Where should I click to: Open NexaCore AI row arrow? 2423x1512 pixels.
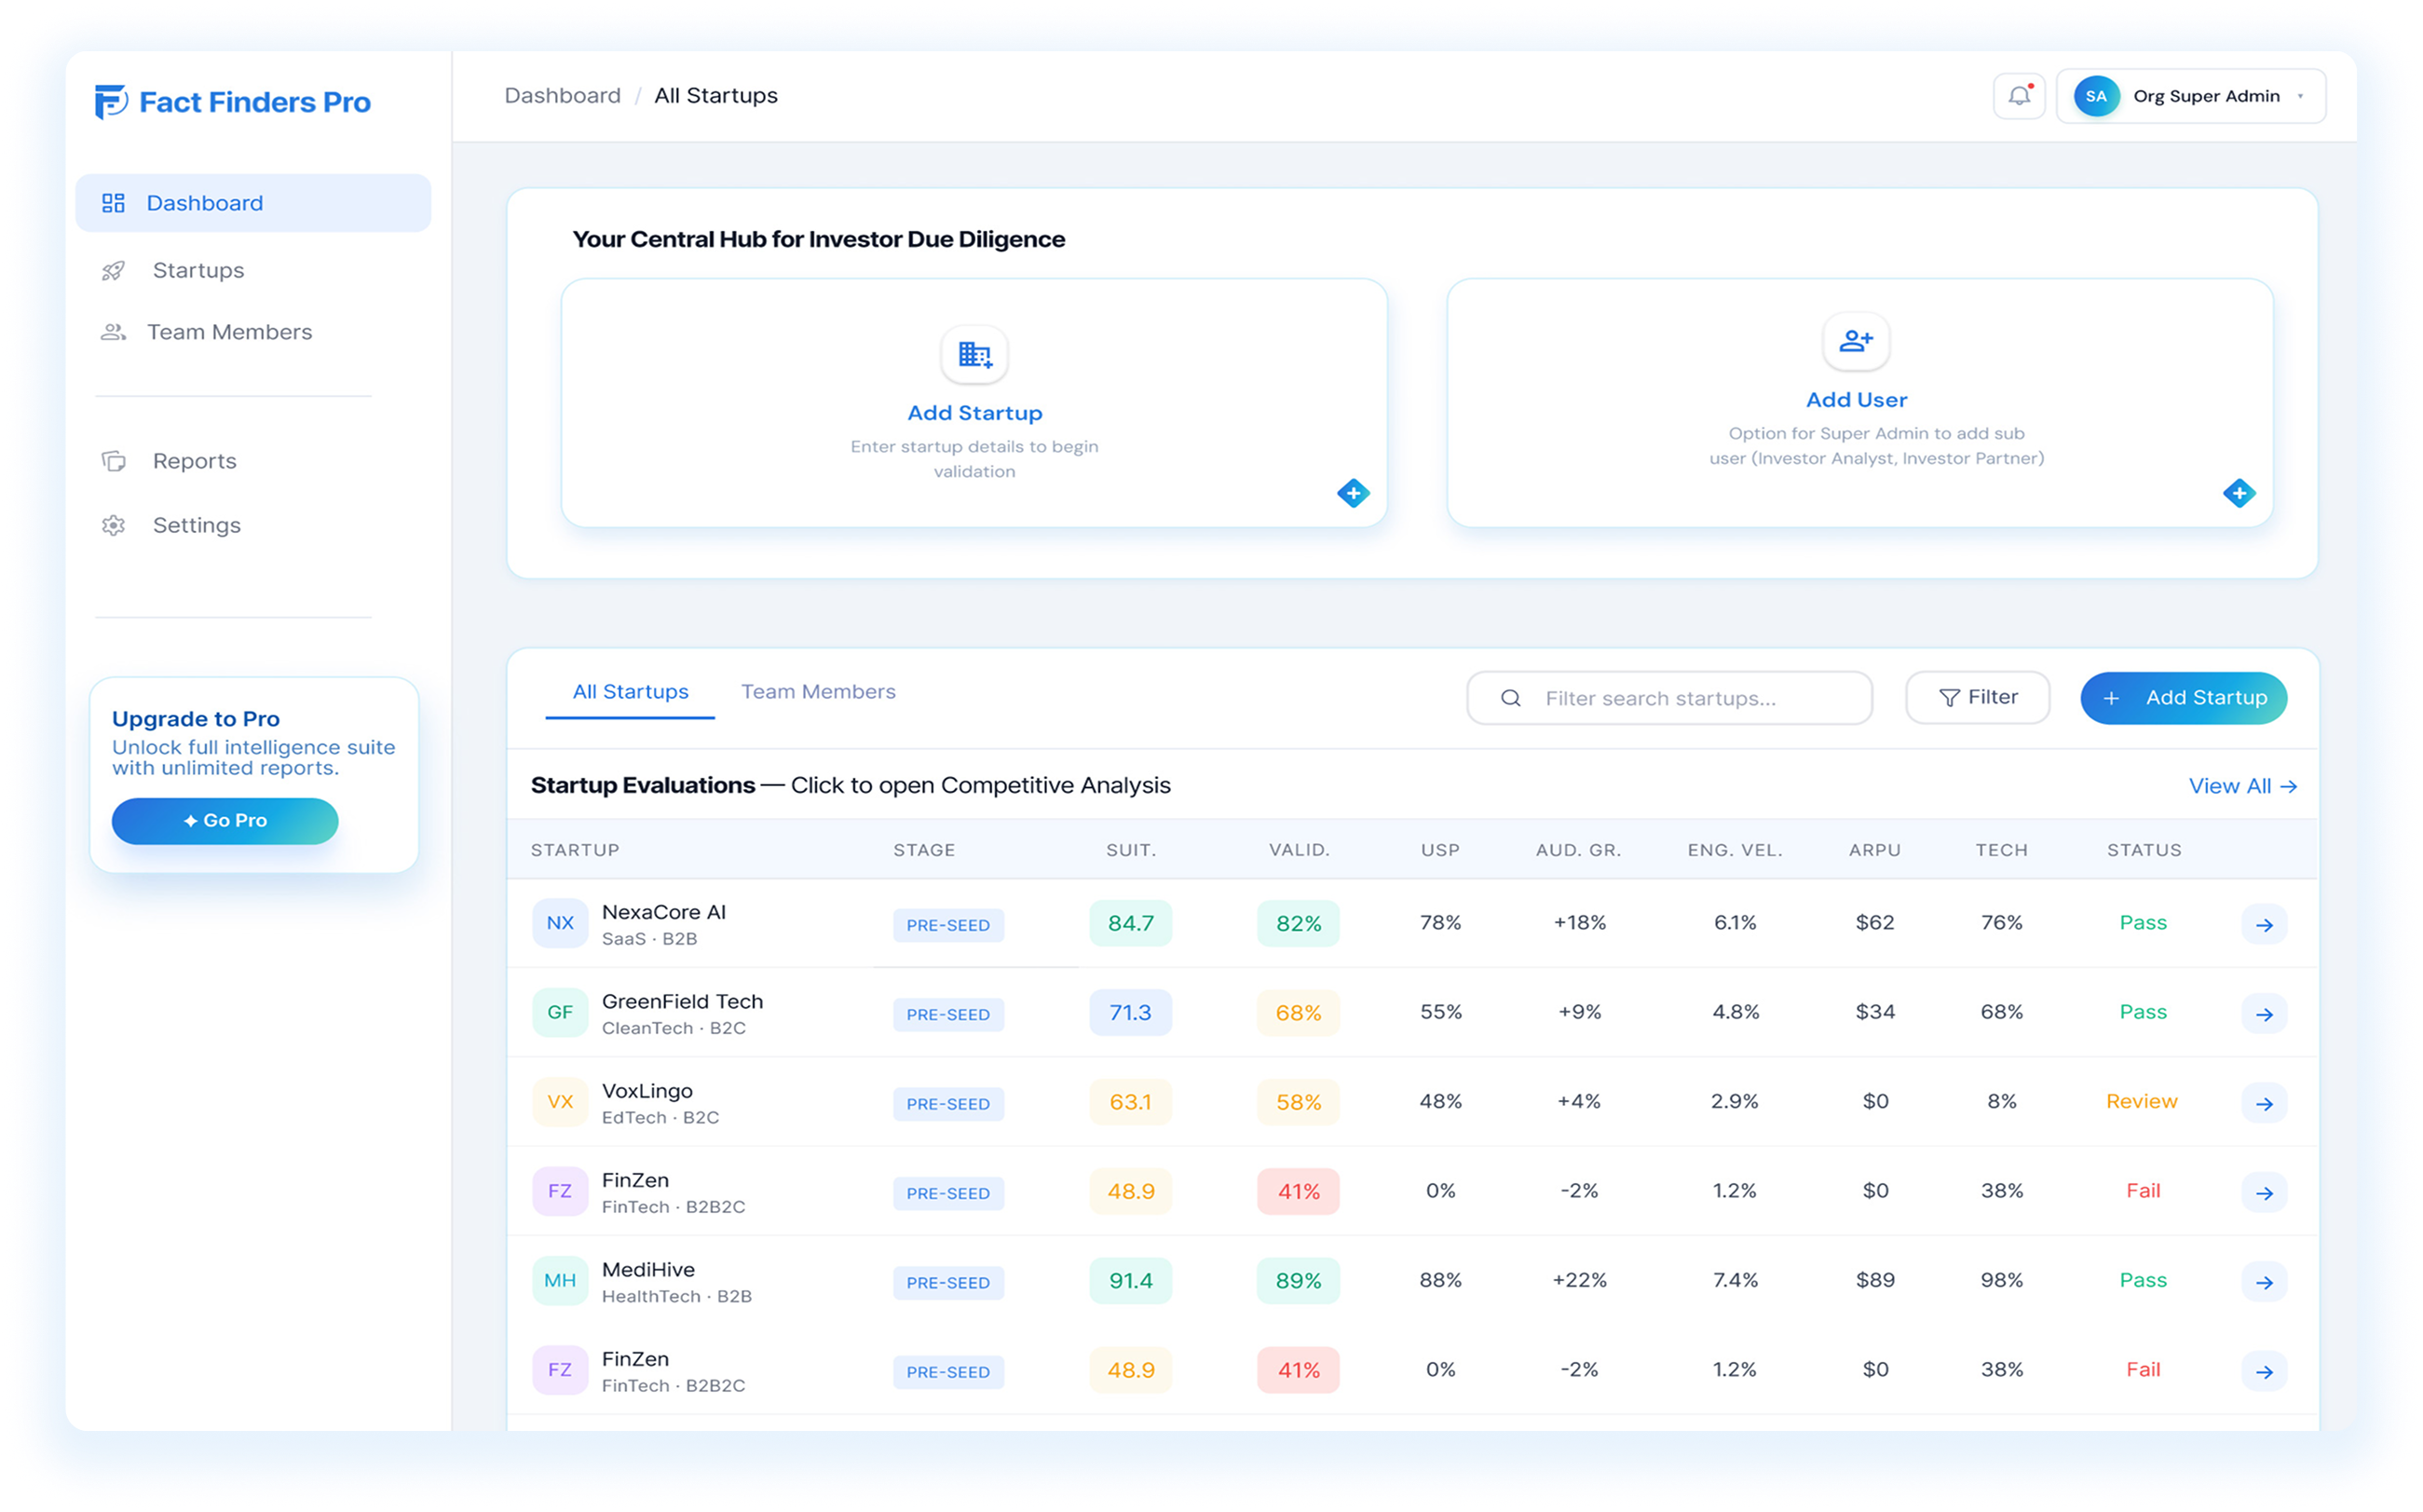click(2264, 925)
